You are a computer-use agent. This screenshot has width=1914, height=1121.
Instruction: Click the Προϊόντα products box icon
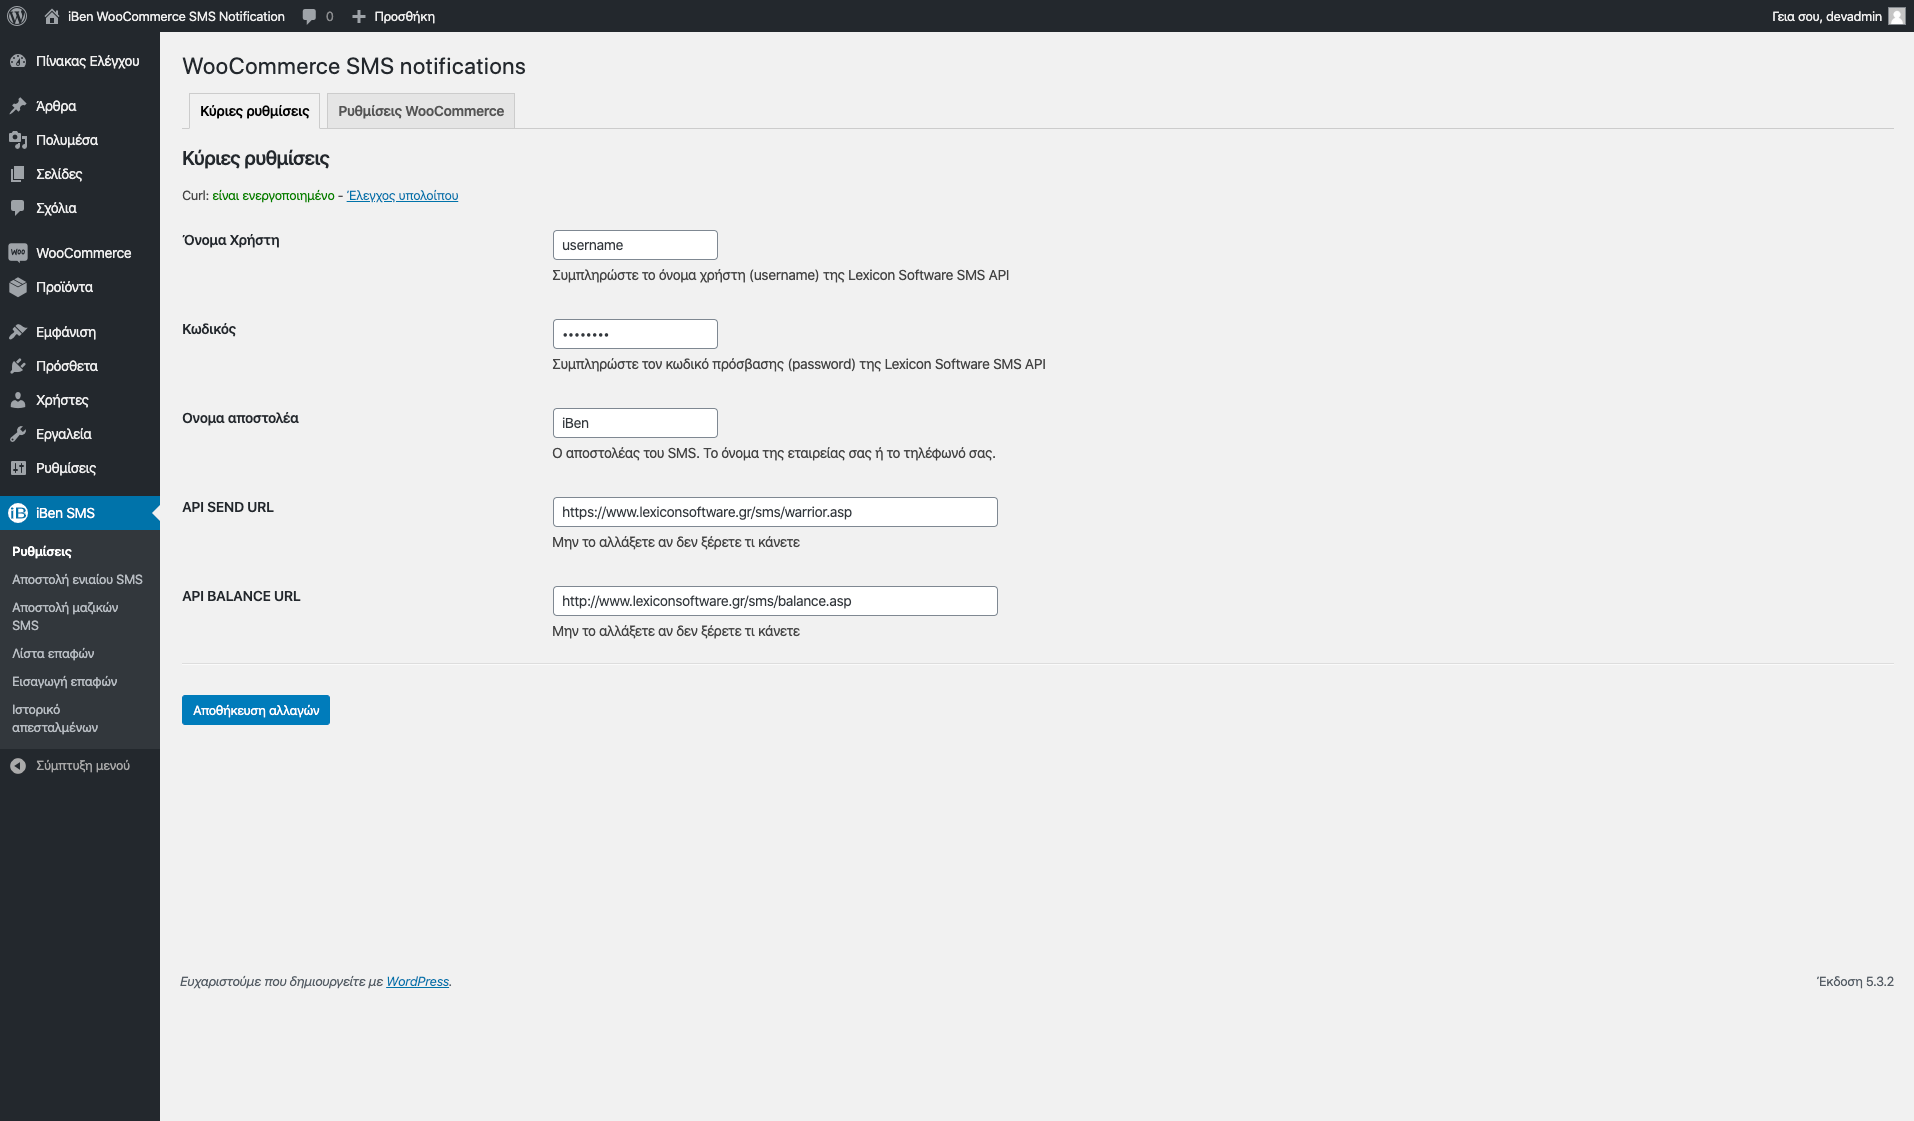[x=18, y=287]
